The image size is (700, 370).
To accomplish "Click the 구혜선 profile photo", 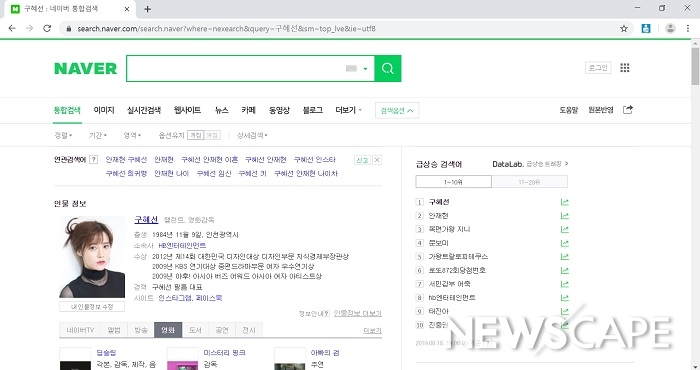I will click(92, 257).
